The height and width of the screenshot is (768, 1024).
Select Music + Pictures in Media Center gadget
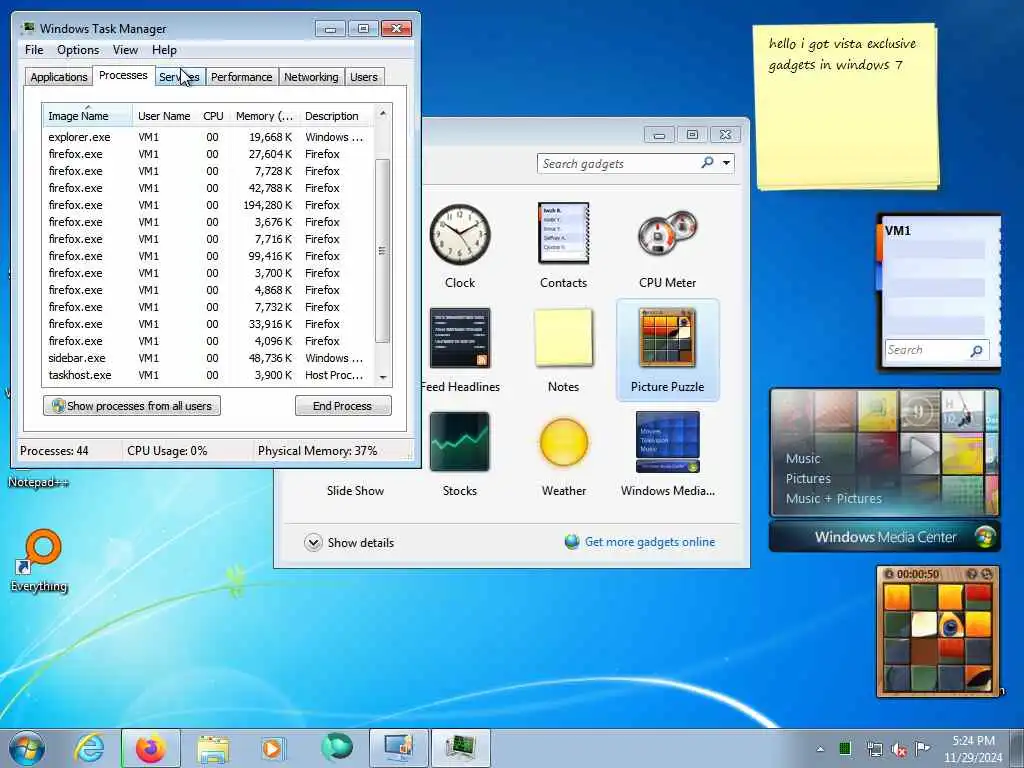[x=833, y=499]
